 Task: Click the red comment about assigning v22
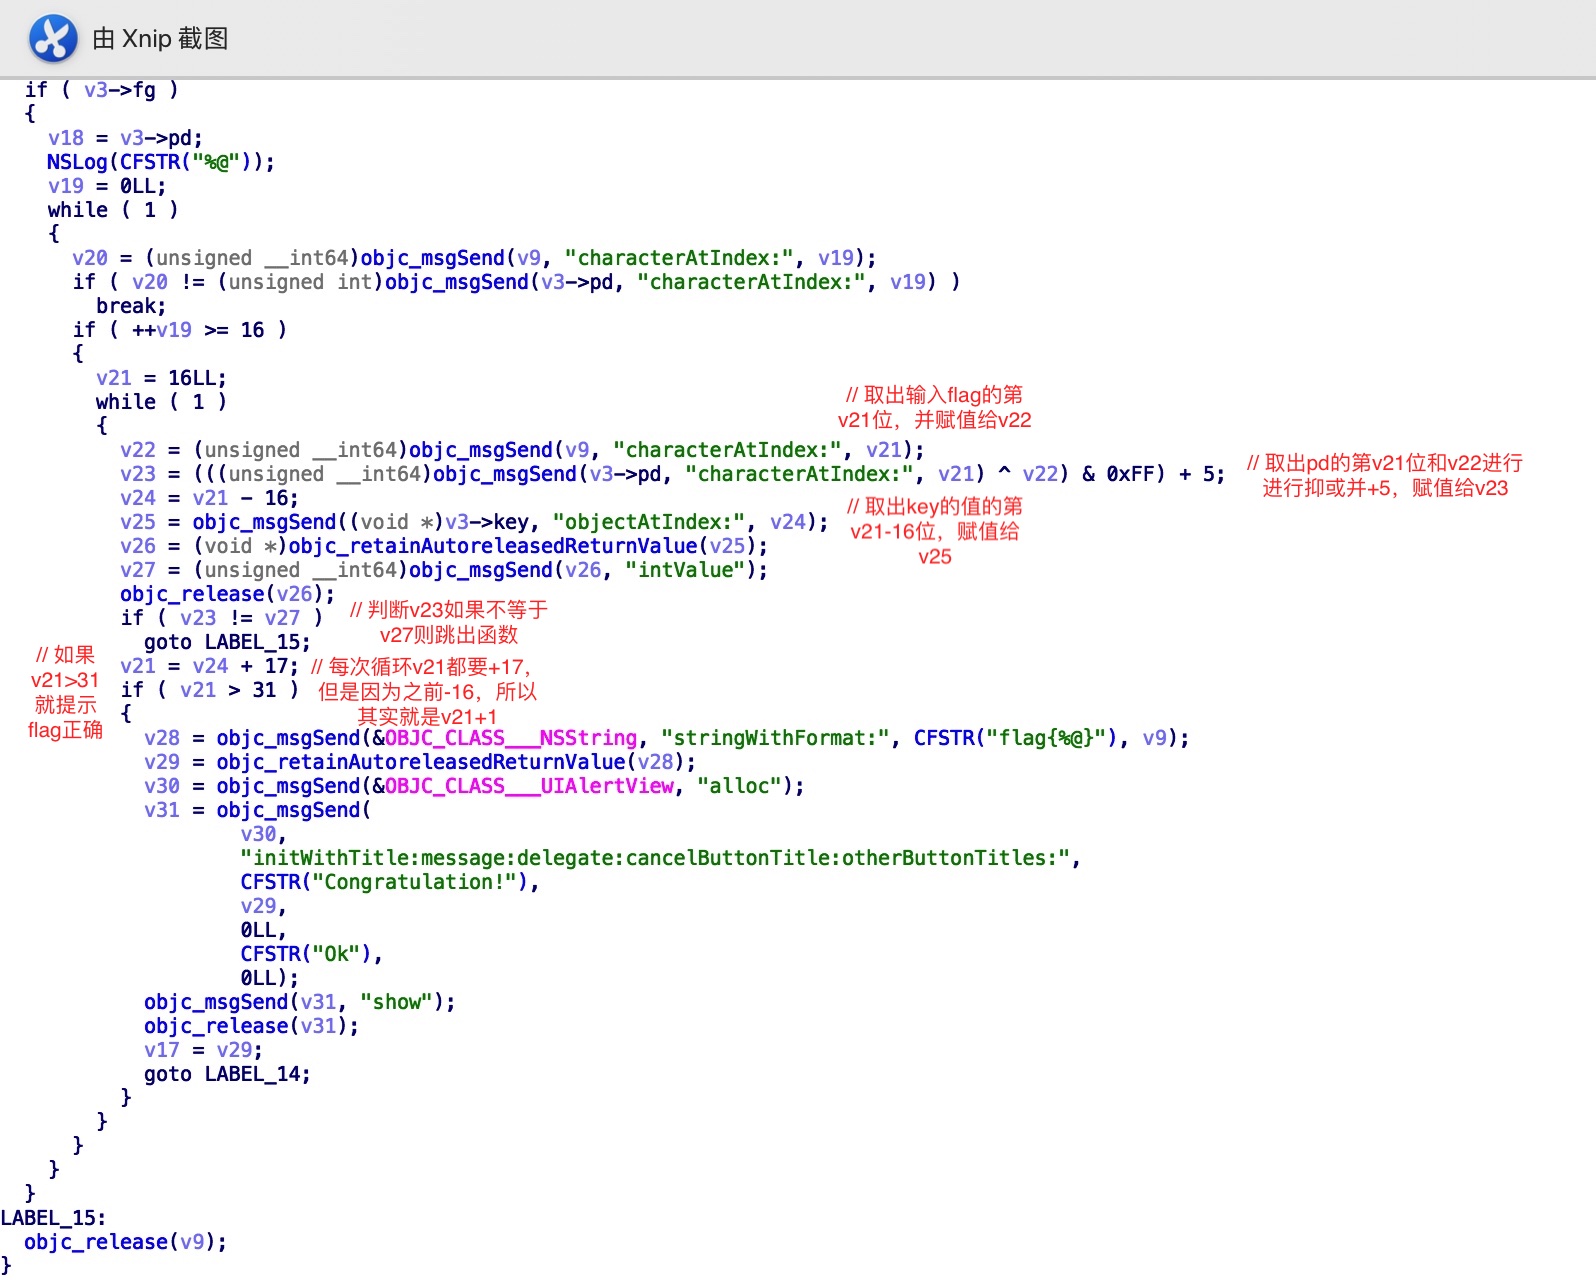(x=934, y=408)
